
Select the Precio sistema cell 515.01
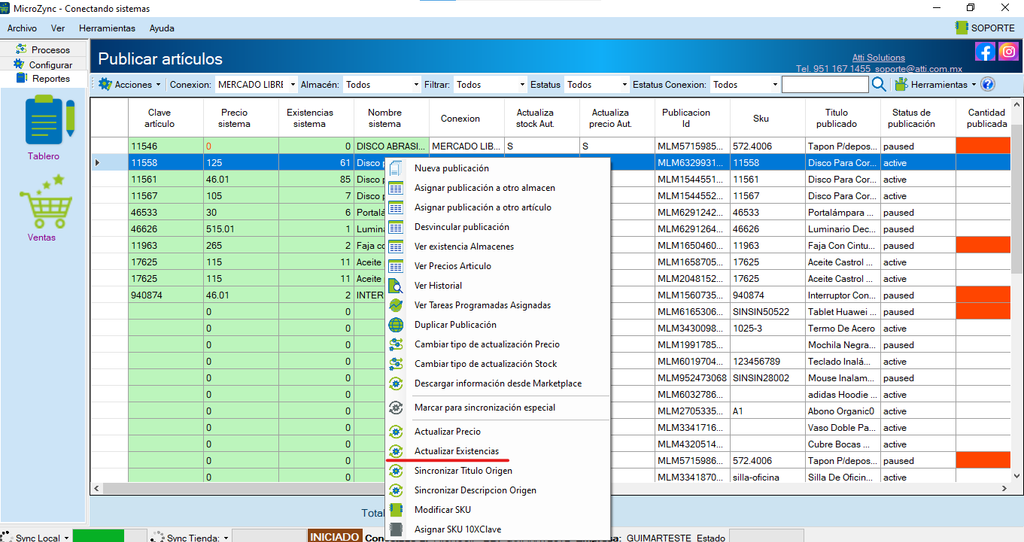click(x=241, y=229)
